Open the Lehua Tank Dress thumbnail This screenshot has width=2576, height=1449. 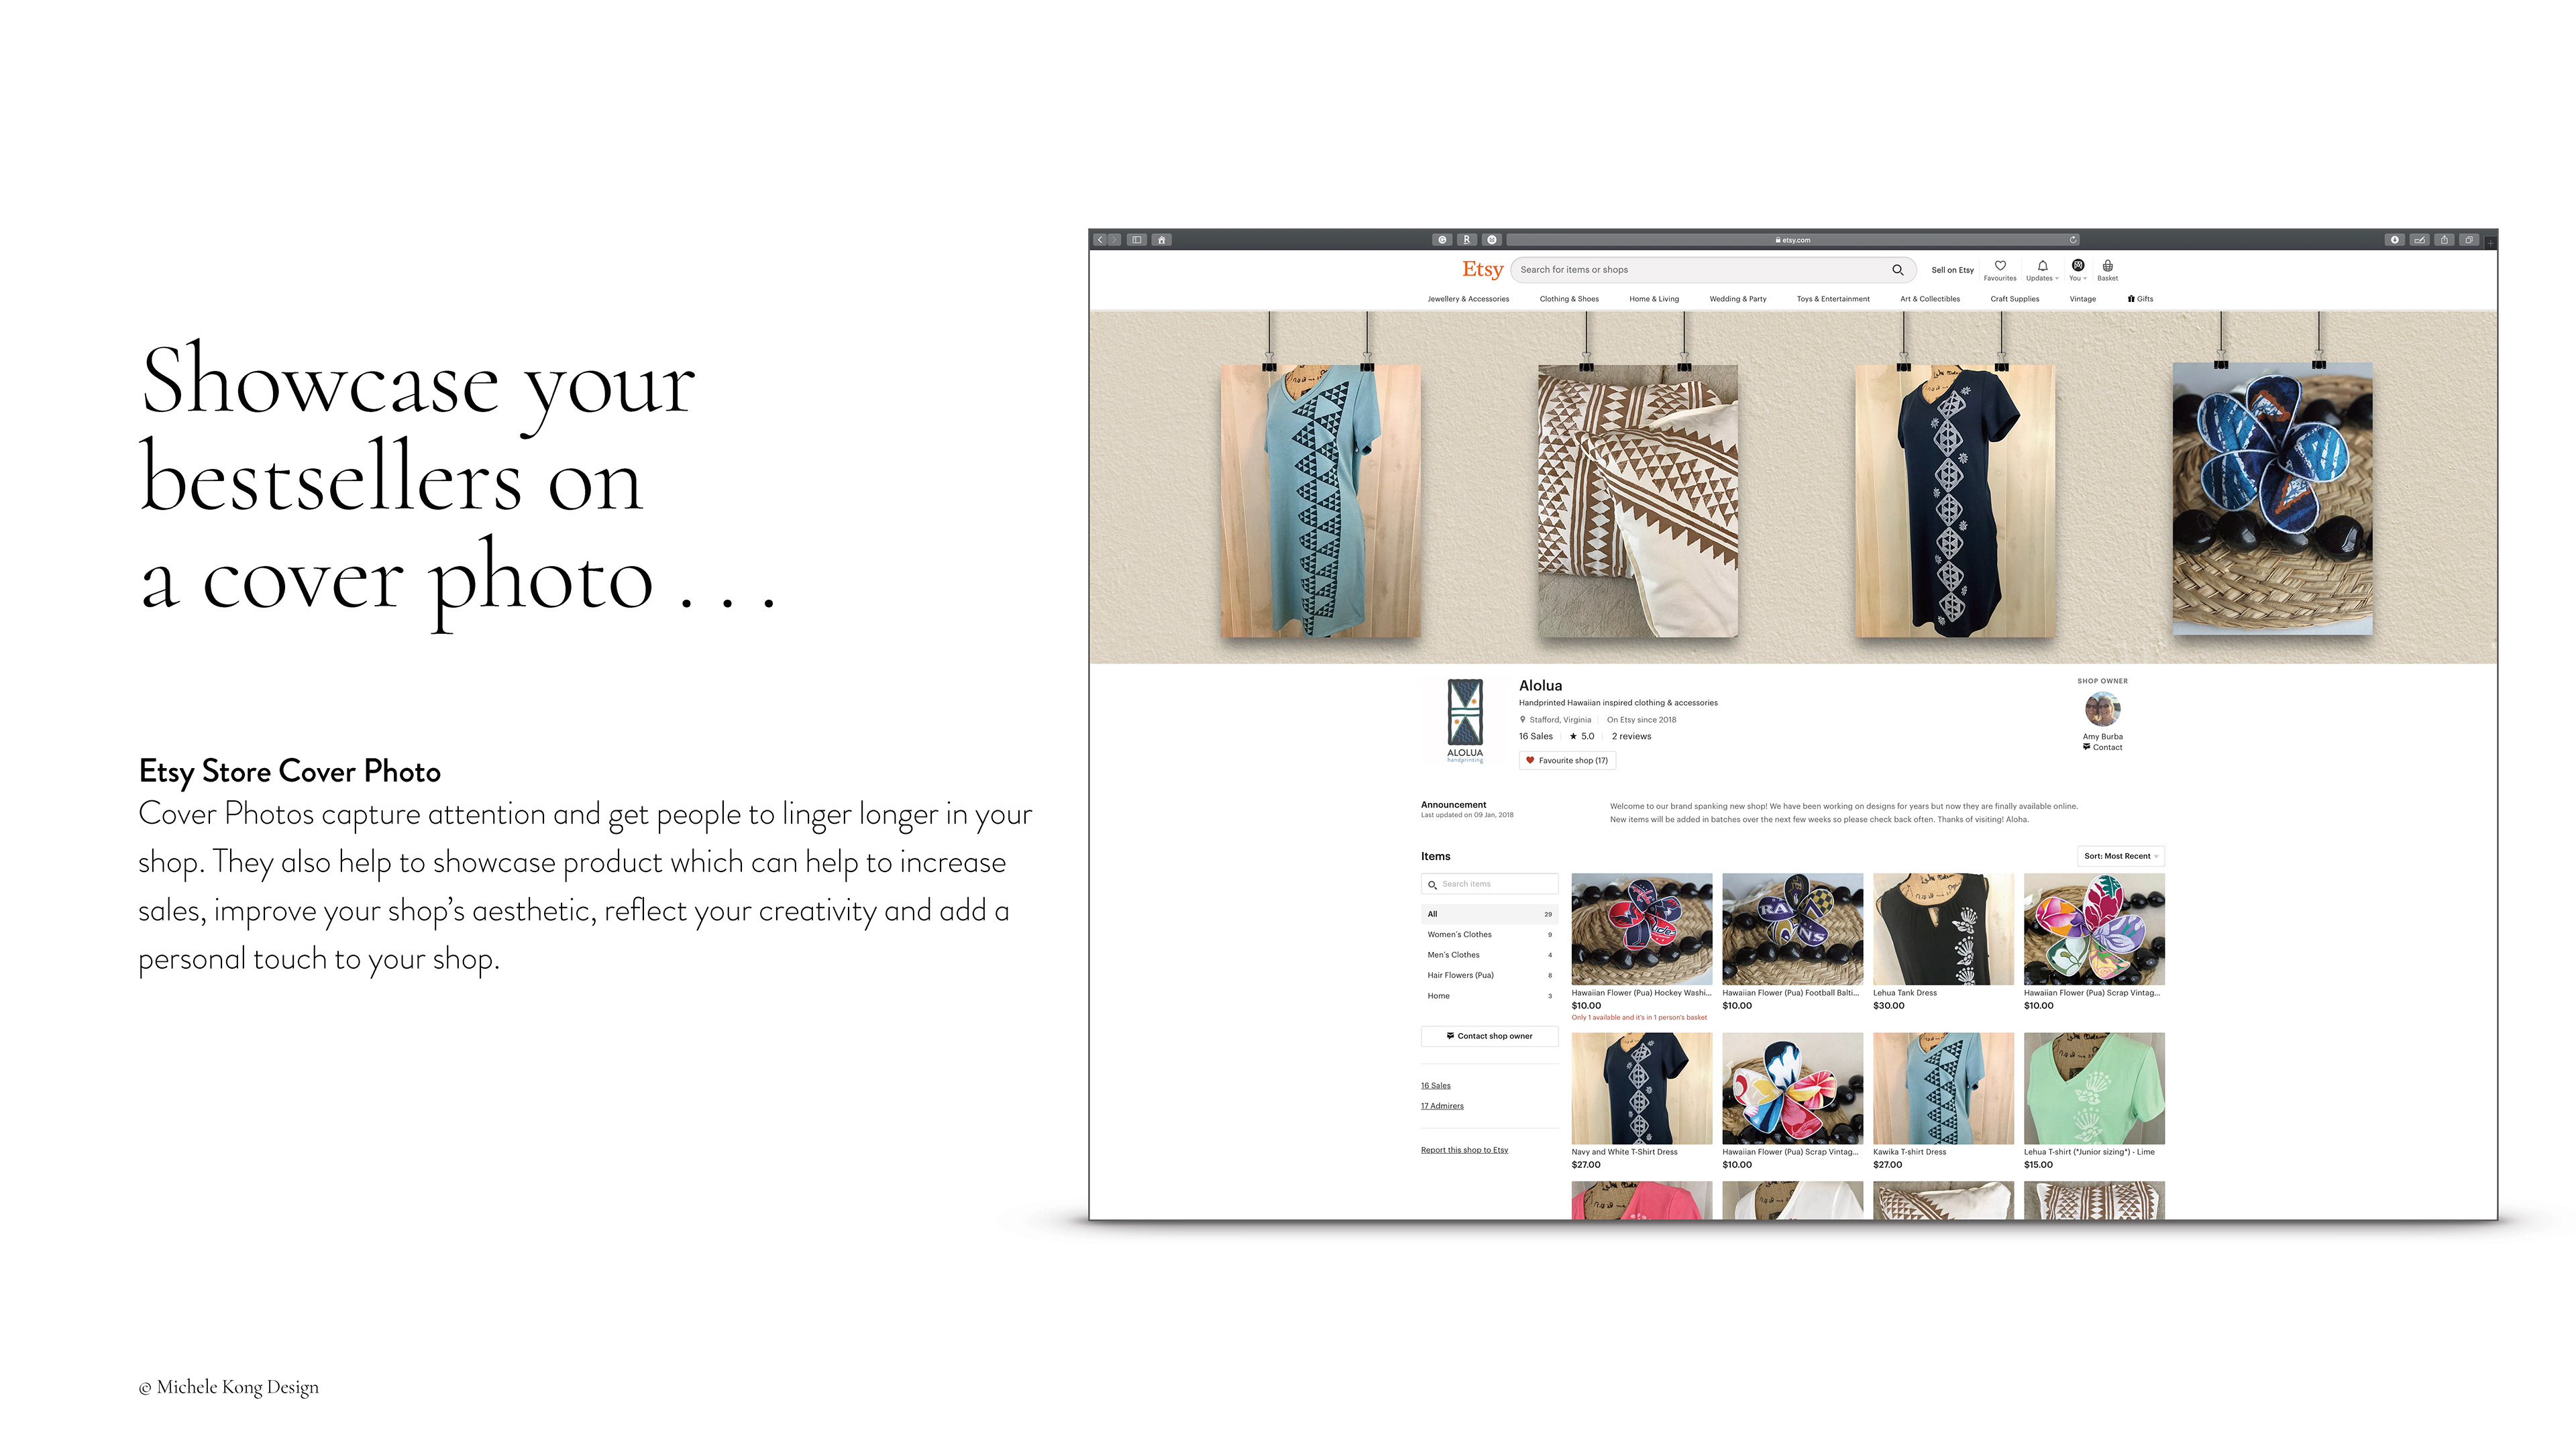(x=1943, y=929)
